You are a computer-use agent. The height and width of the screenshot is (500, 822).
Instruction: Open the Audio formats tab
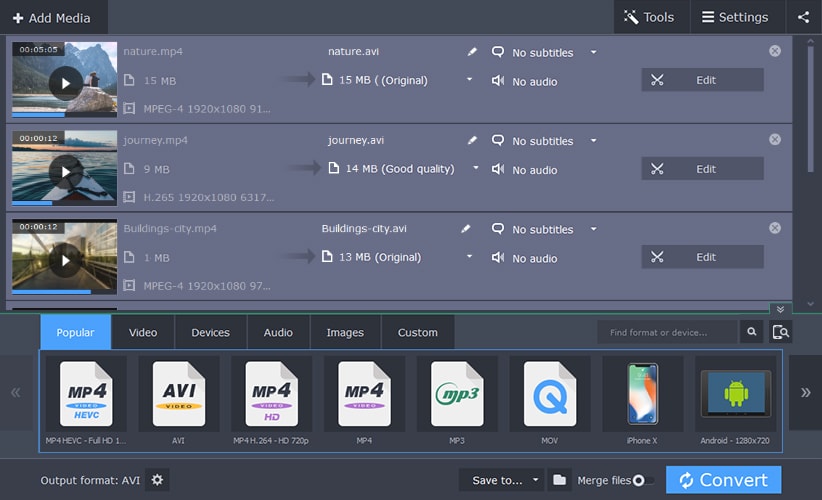coord(278,332)
